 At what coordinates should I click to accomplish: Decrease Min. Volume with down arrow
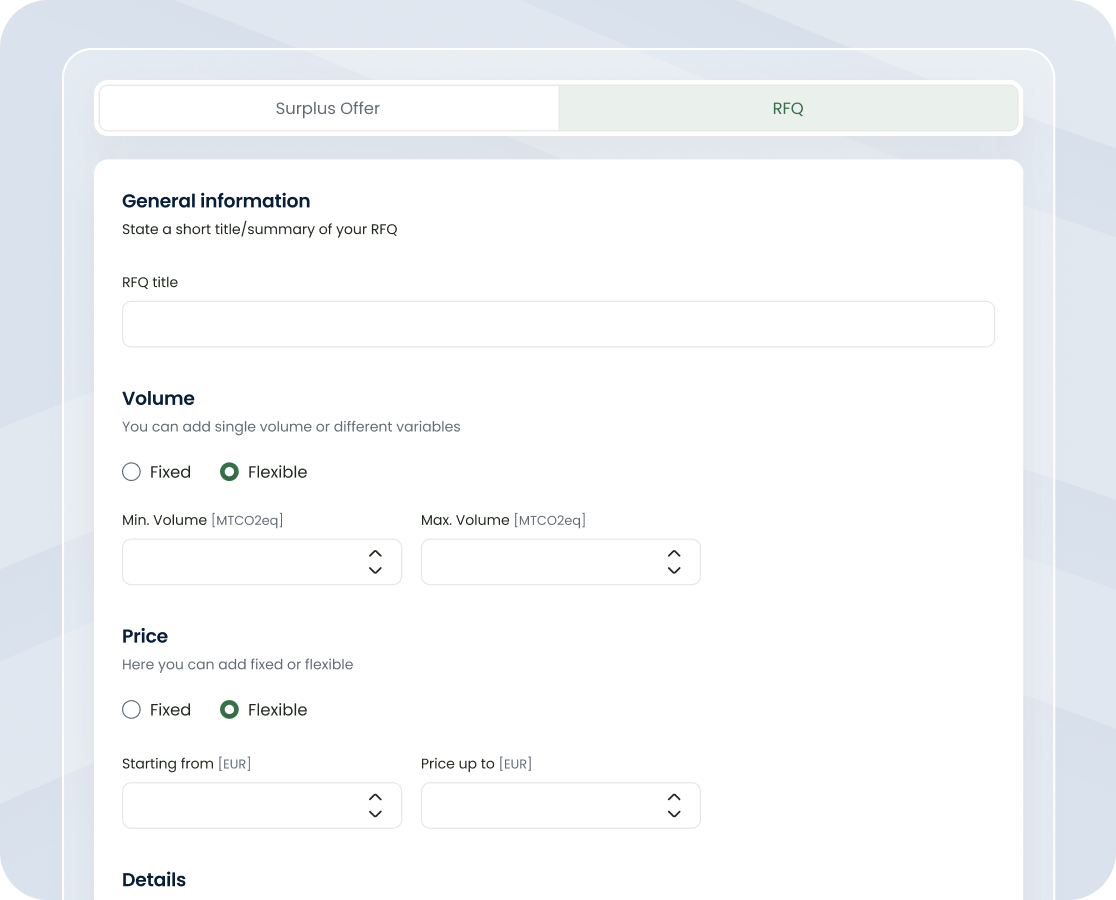375,570
